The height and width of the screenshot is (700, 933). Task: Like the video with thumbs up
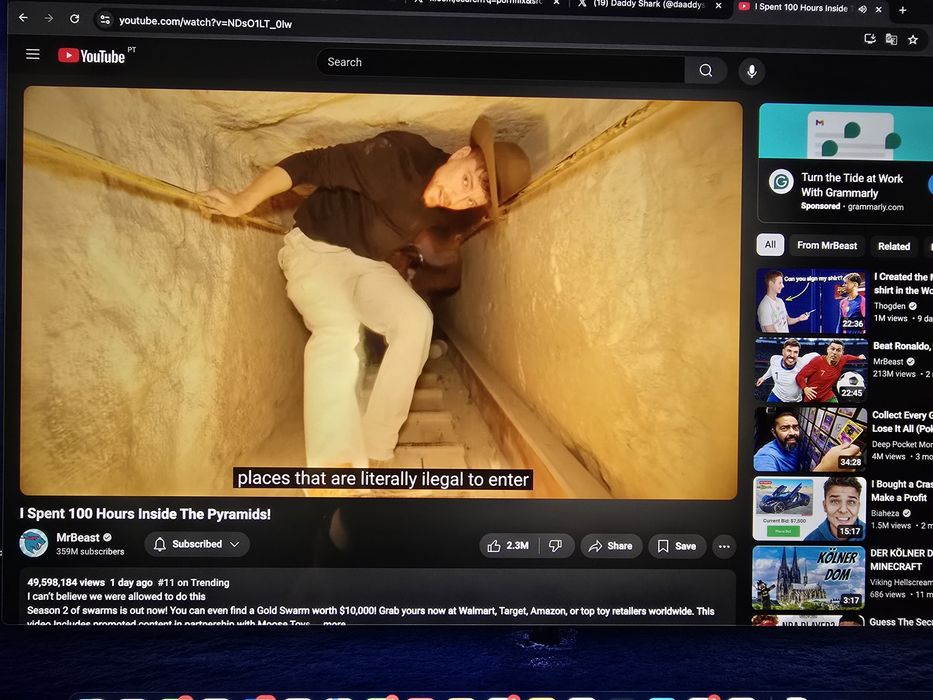click(508, 545)
